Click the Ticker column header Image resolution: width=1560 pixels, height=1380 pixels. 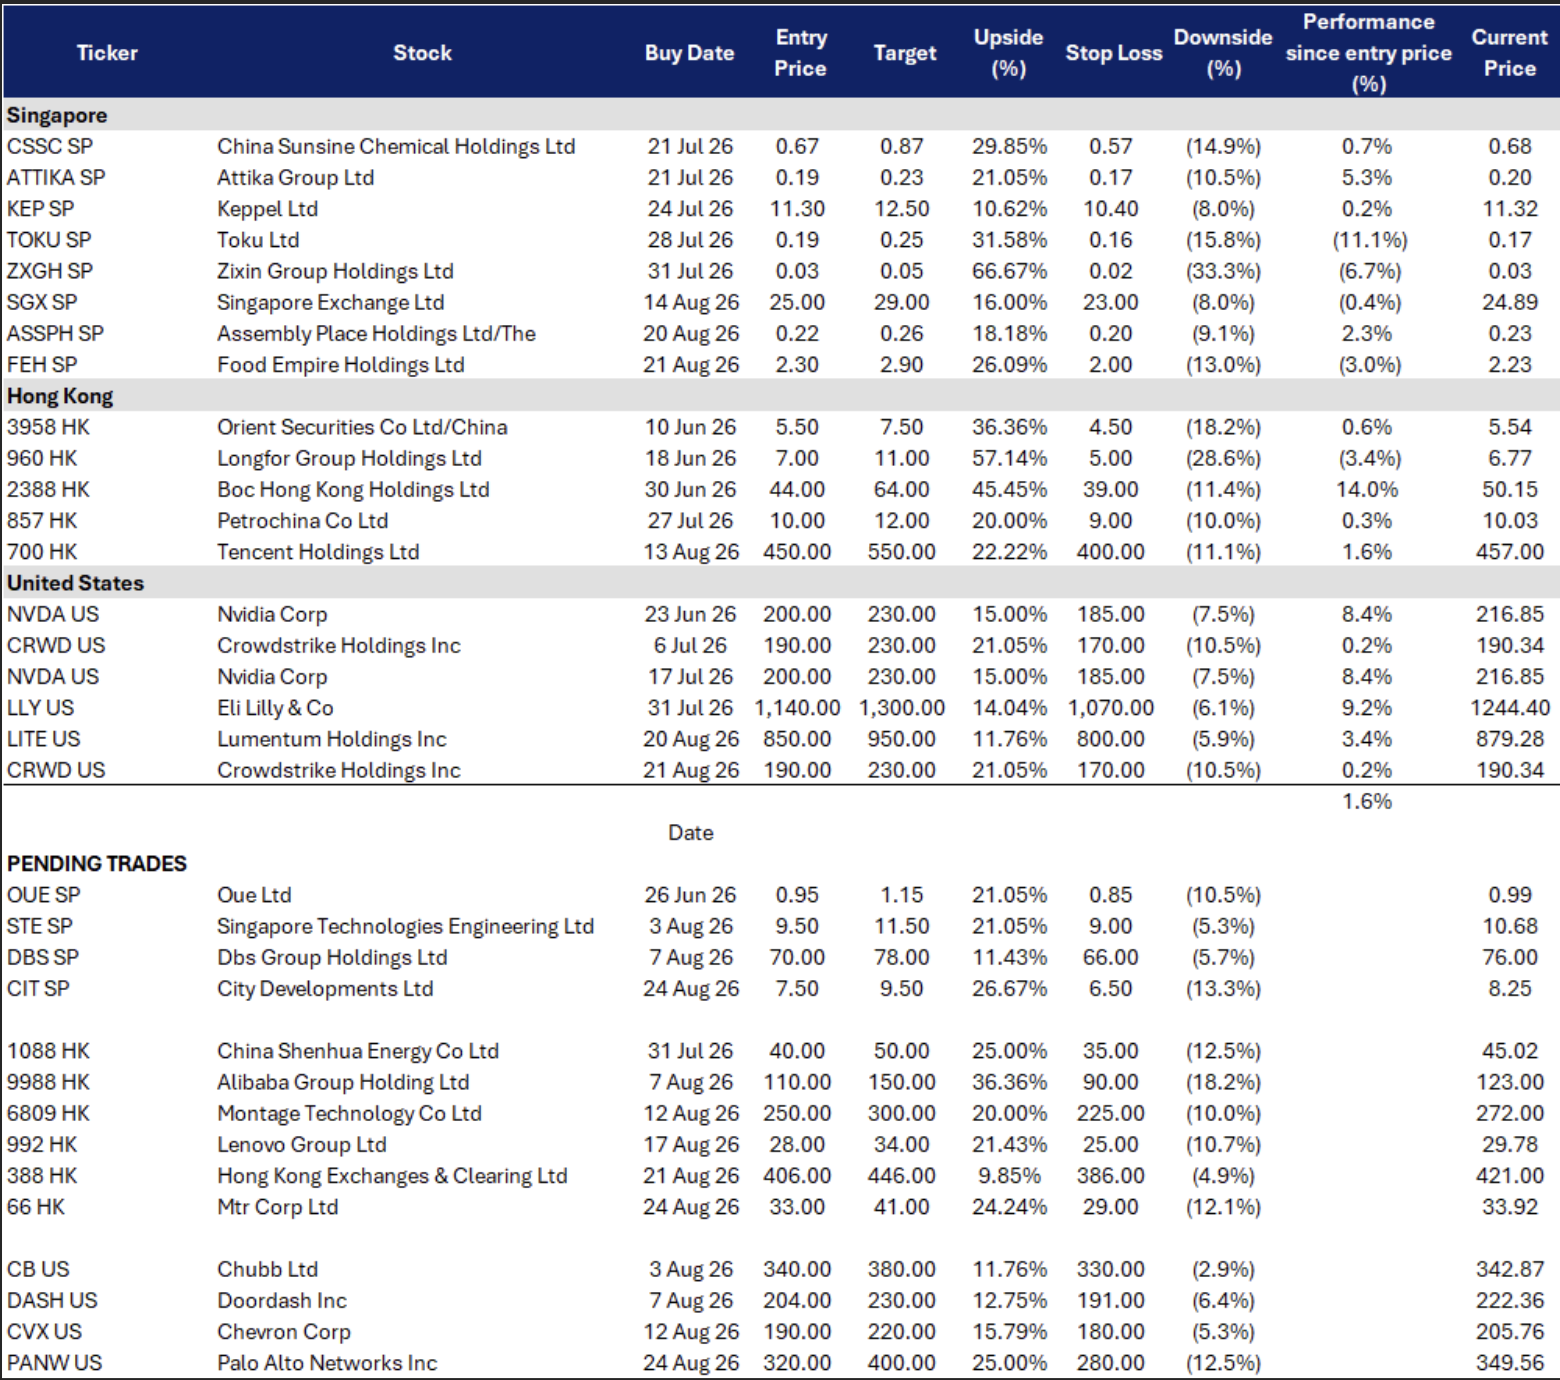coord(107,53)
